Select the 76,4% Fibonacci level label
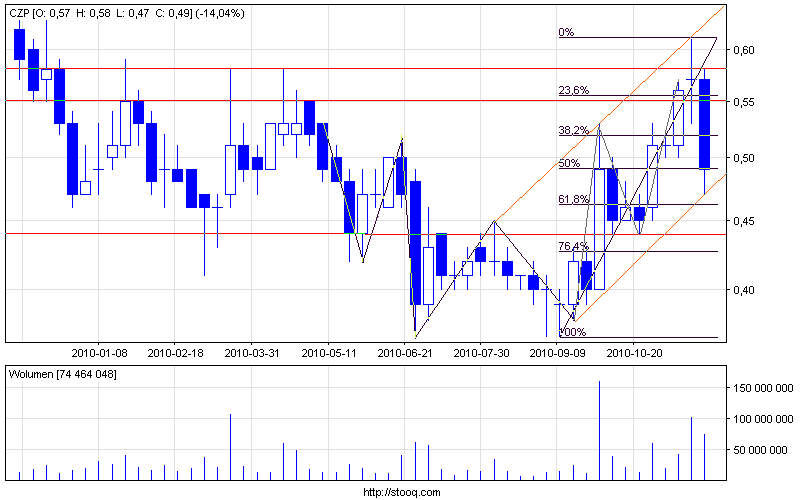 click(x=573, y=246)
